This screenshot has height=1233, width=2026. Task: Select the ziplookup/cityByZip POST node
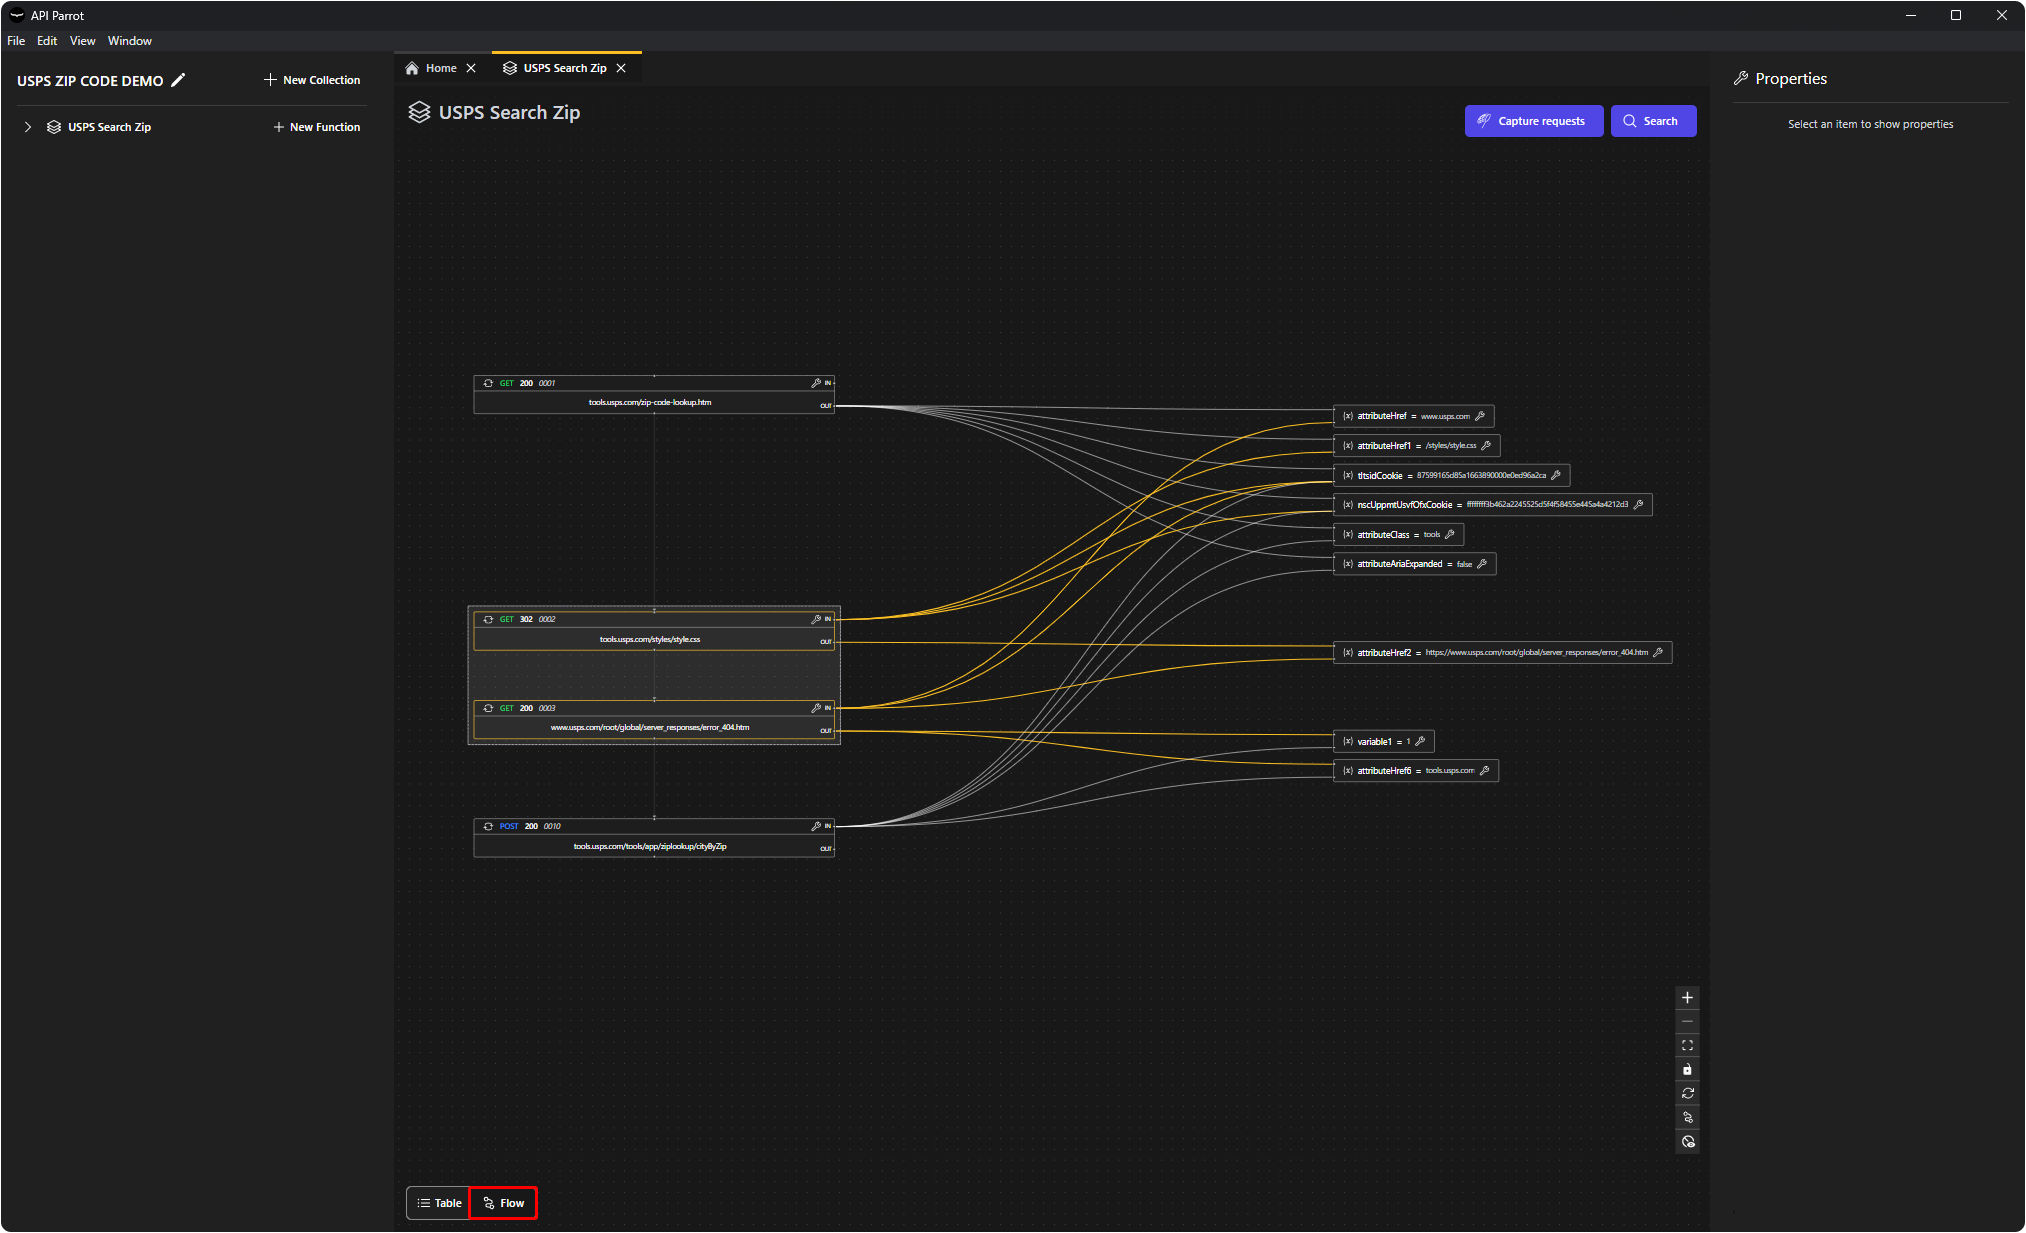pos(654,837)
